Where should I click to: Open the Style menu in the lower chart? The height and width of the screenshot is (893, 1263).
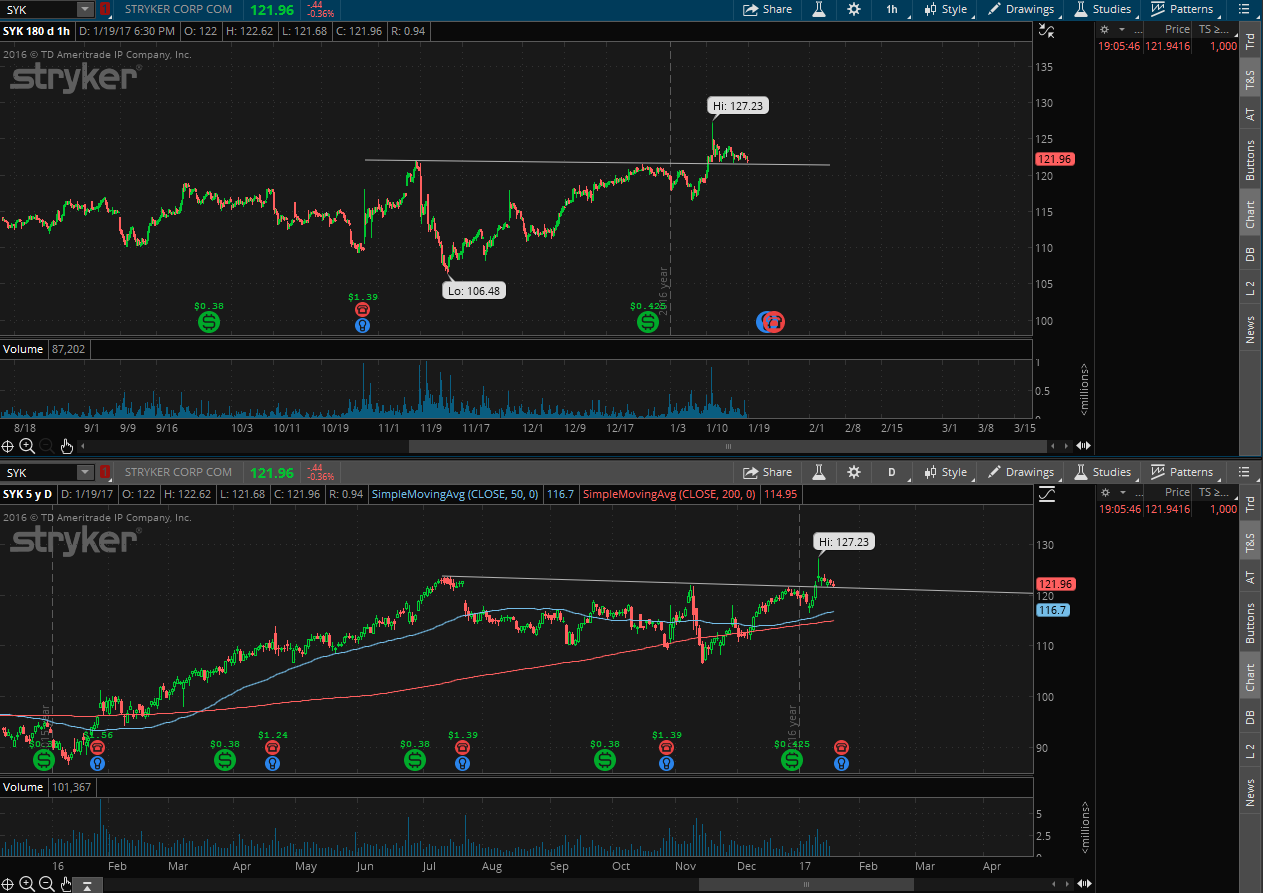click(x=946, y=472)
